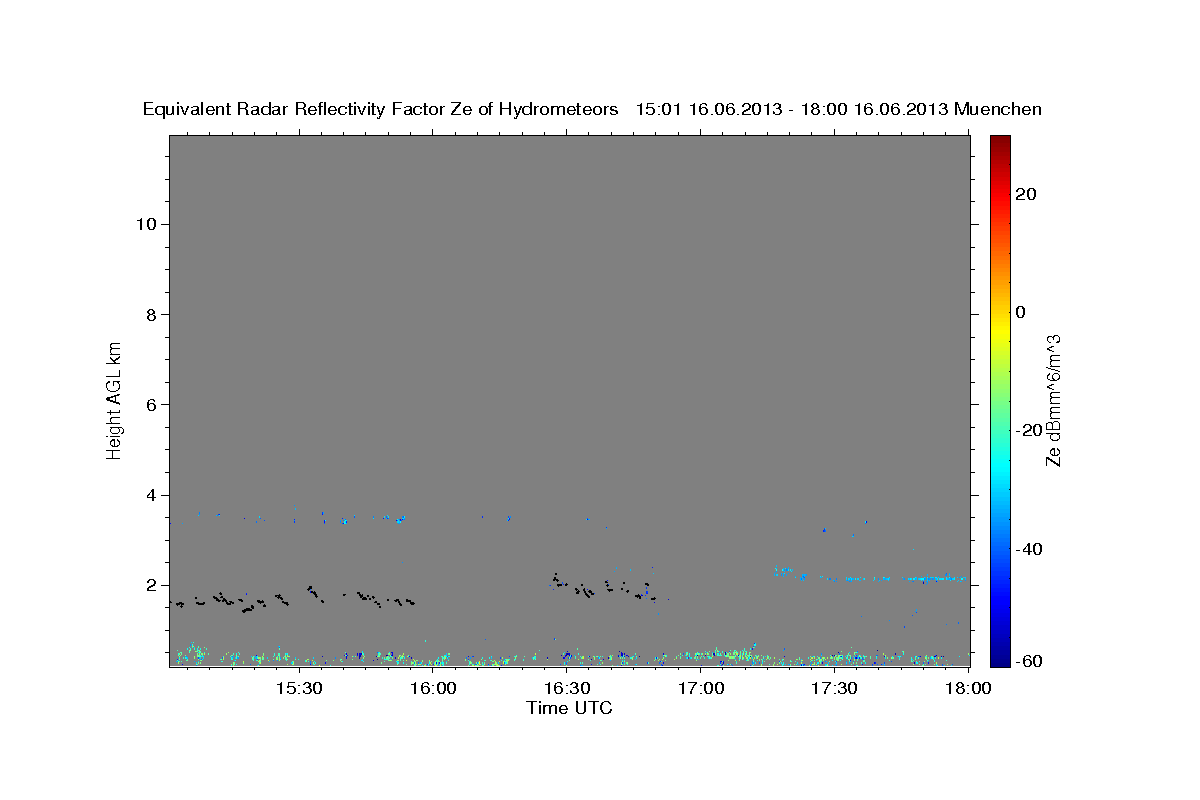Image resolution: width=1200 pixels, height=800 pixels.
Task: Click the colorbar label 20
Action: [x=1026, y=193]
